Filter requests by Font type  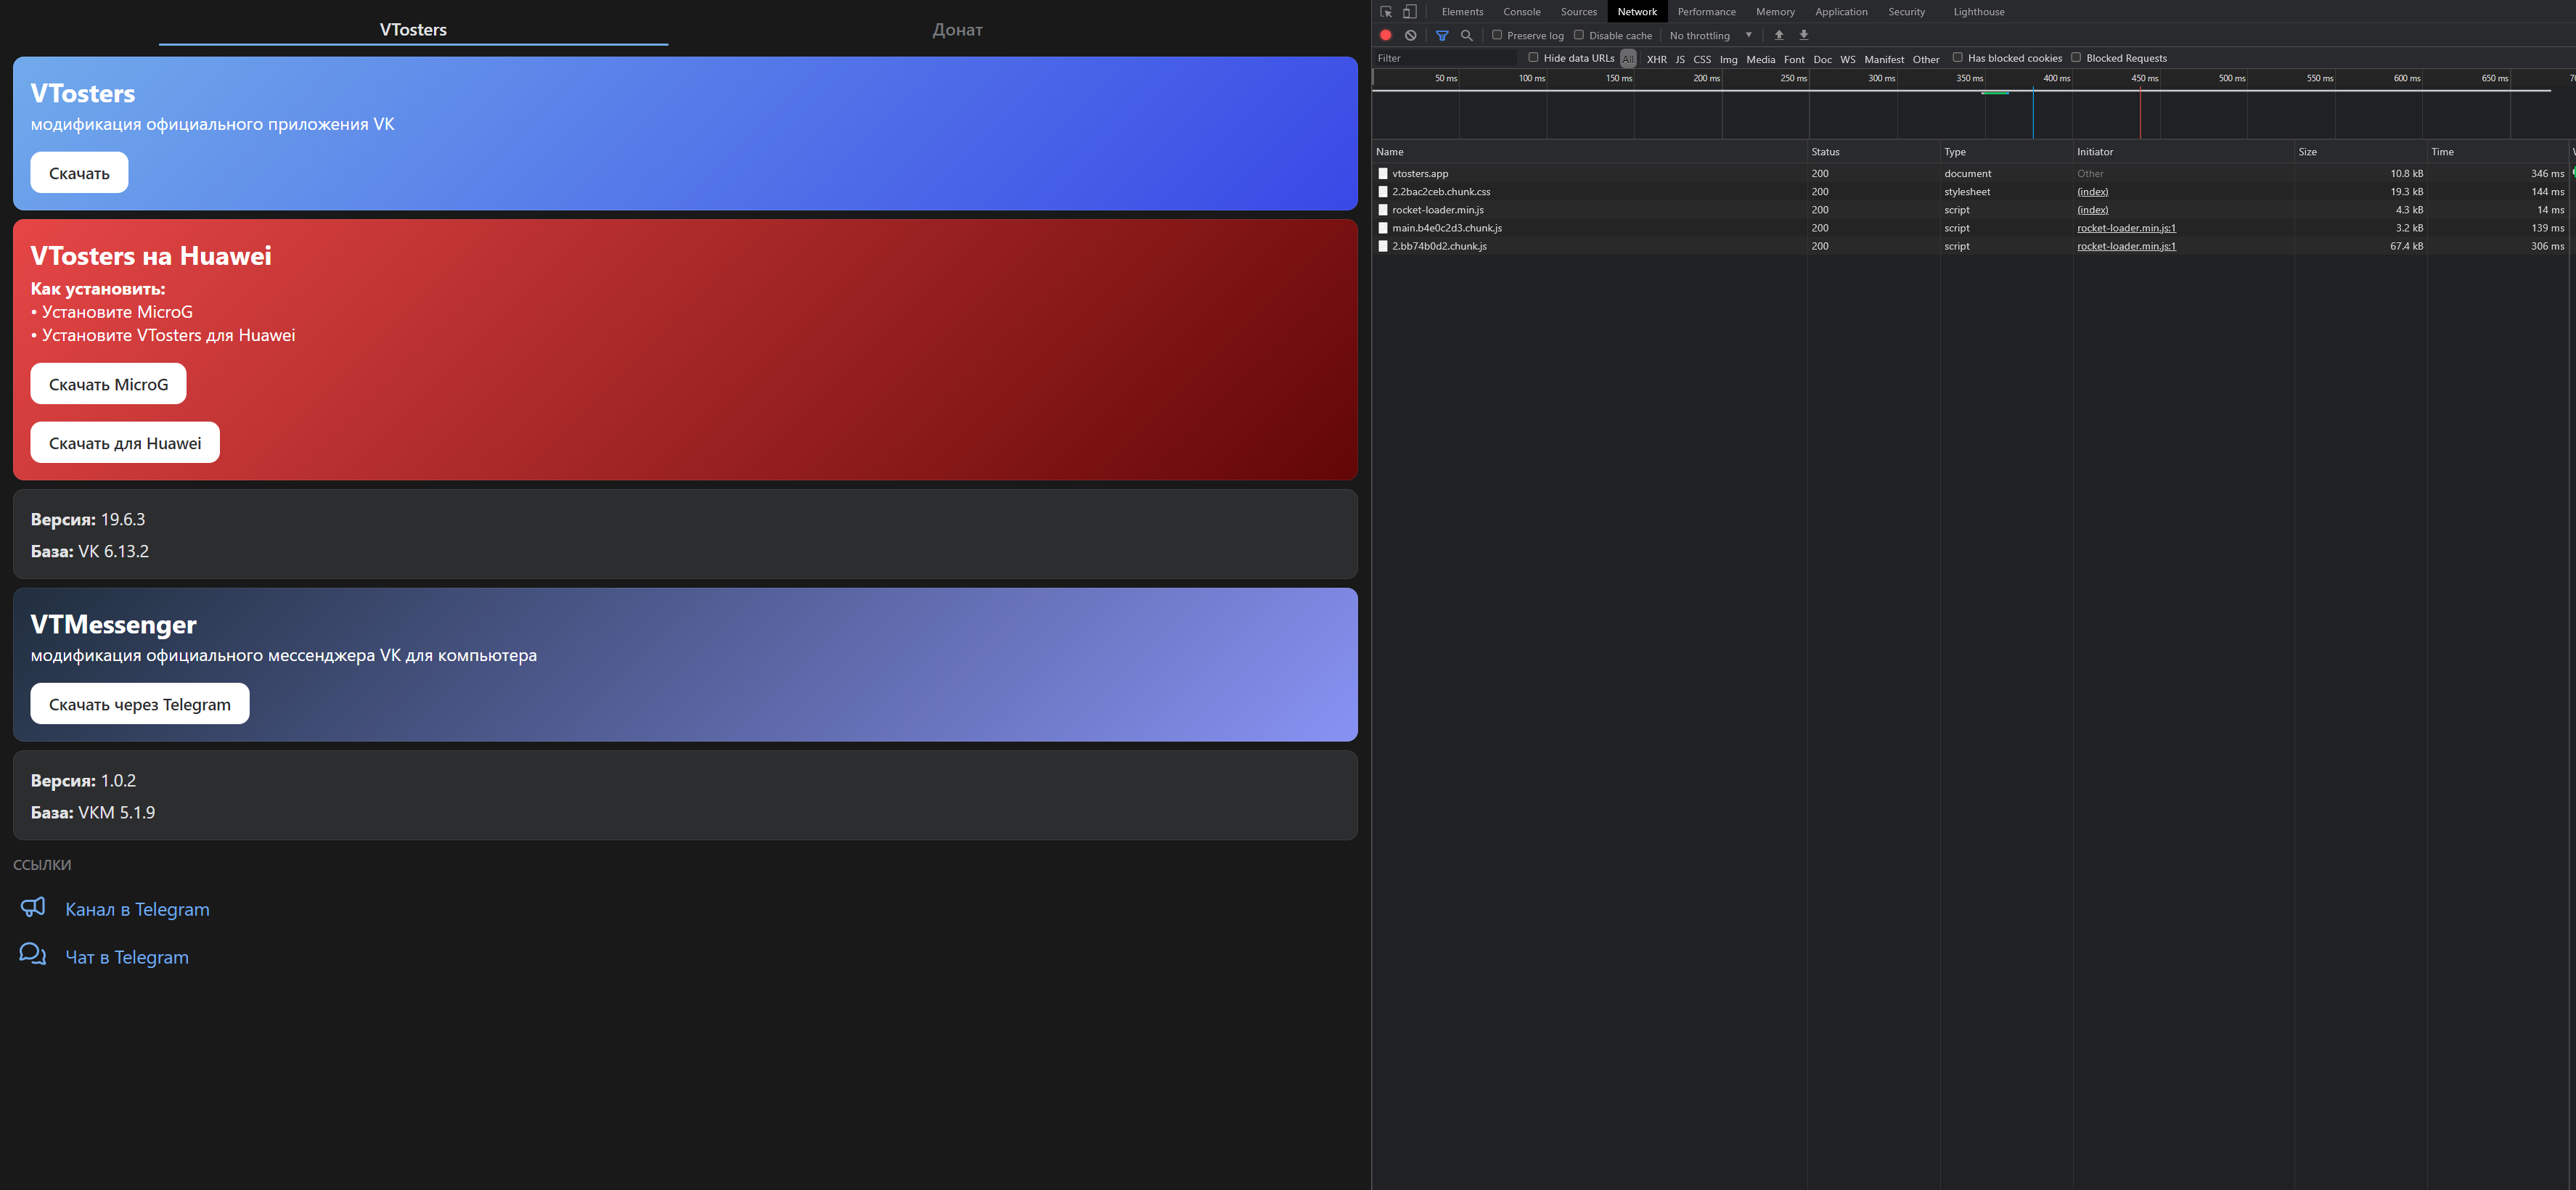pyautogui.click(x=1794, y=59)
